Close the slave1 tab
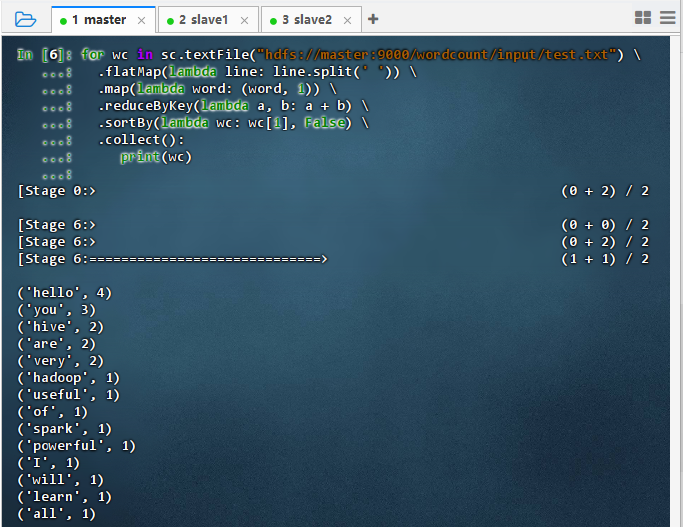Viewport: 683px width, 527px height. [x=244, y=20]
